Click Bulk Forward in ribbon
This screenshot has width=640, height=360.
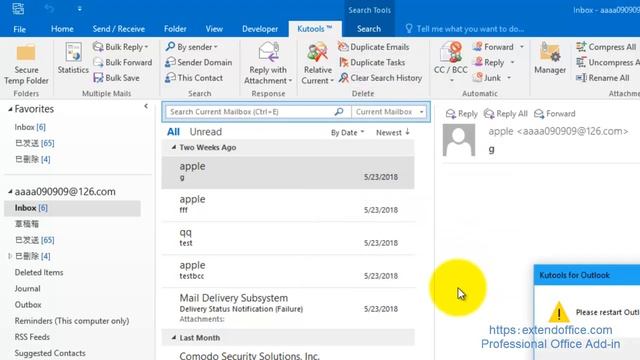point(122,62)
